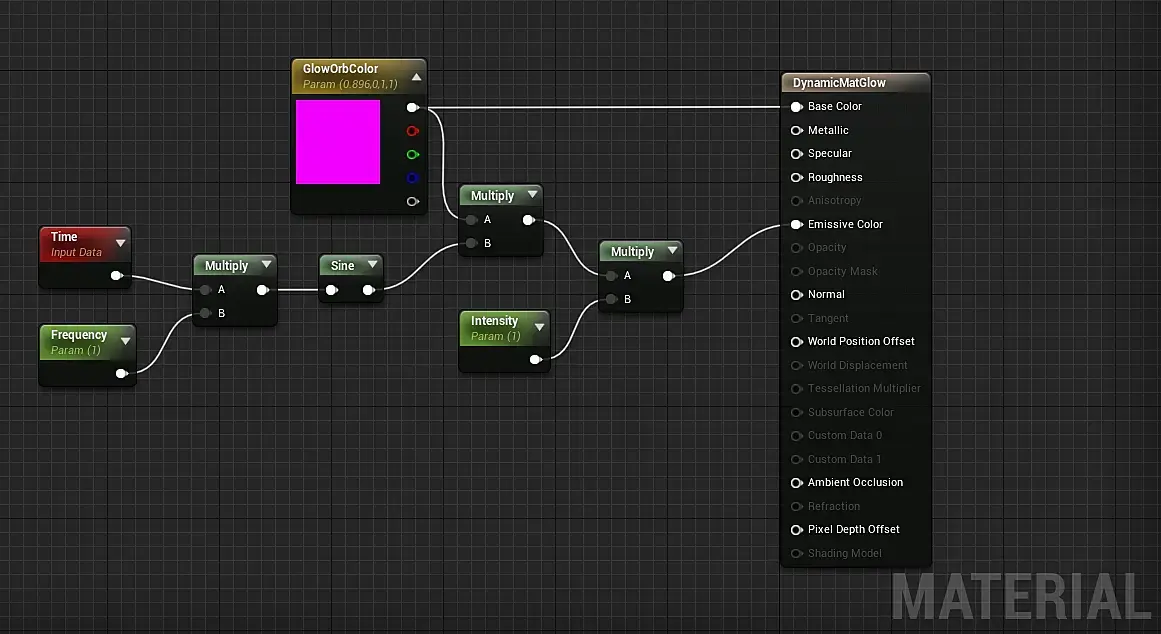Click the Custom Data 1 label

[x=844, y=459]
